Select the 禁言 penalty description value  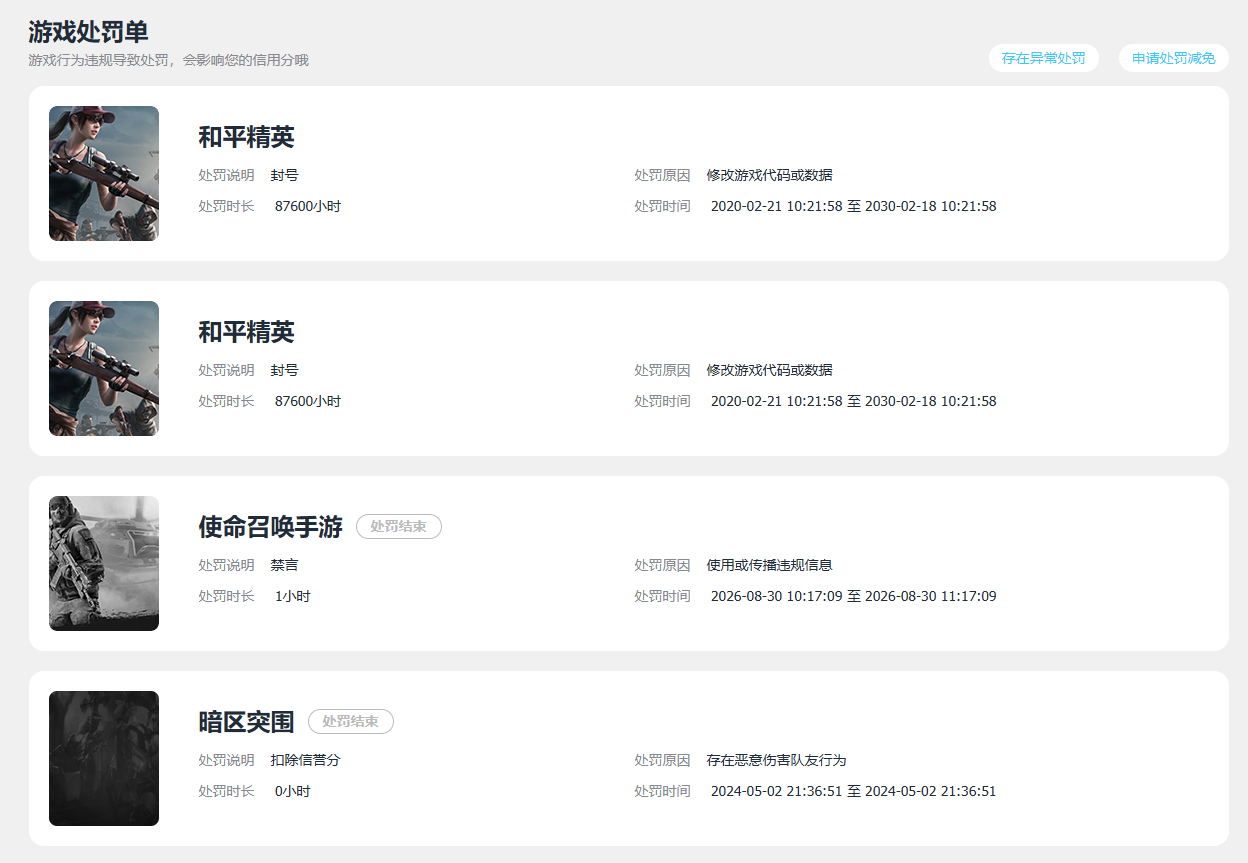coord(284,565)
